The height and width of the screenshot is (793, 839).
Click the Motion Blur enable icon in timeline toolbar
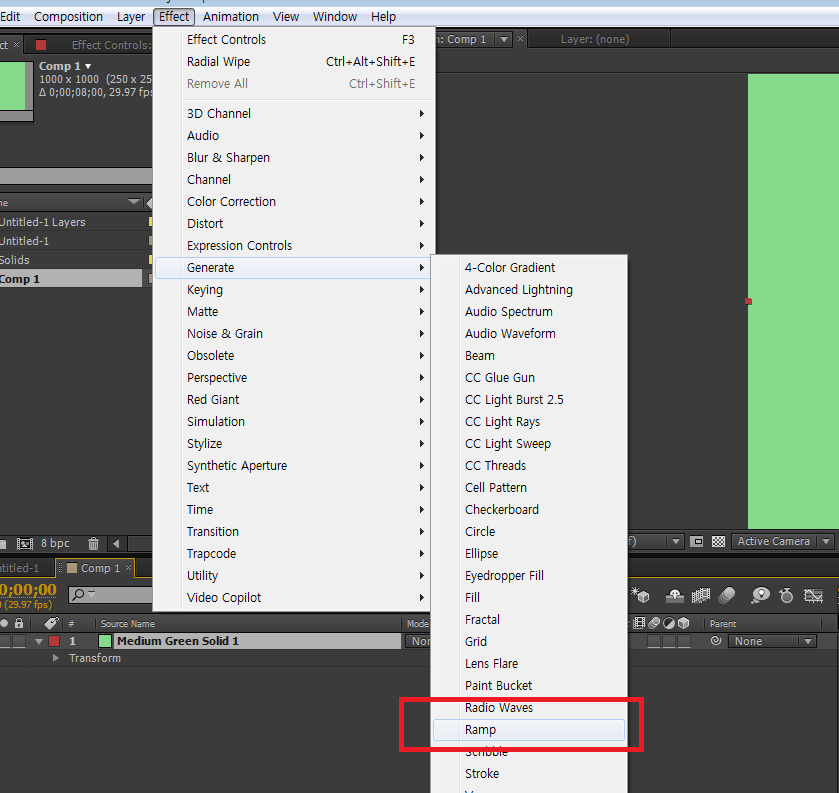[727, 595]
